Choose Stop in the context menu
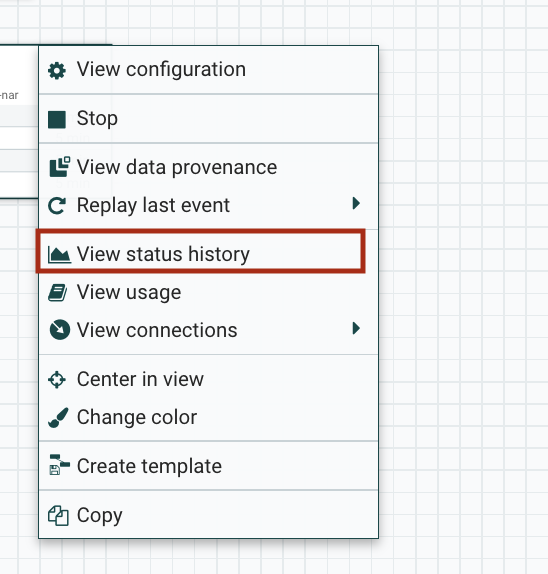The image size is (548, 574). 208,119
